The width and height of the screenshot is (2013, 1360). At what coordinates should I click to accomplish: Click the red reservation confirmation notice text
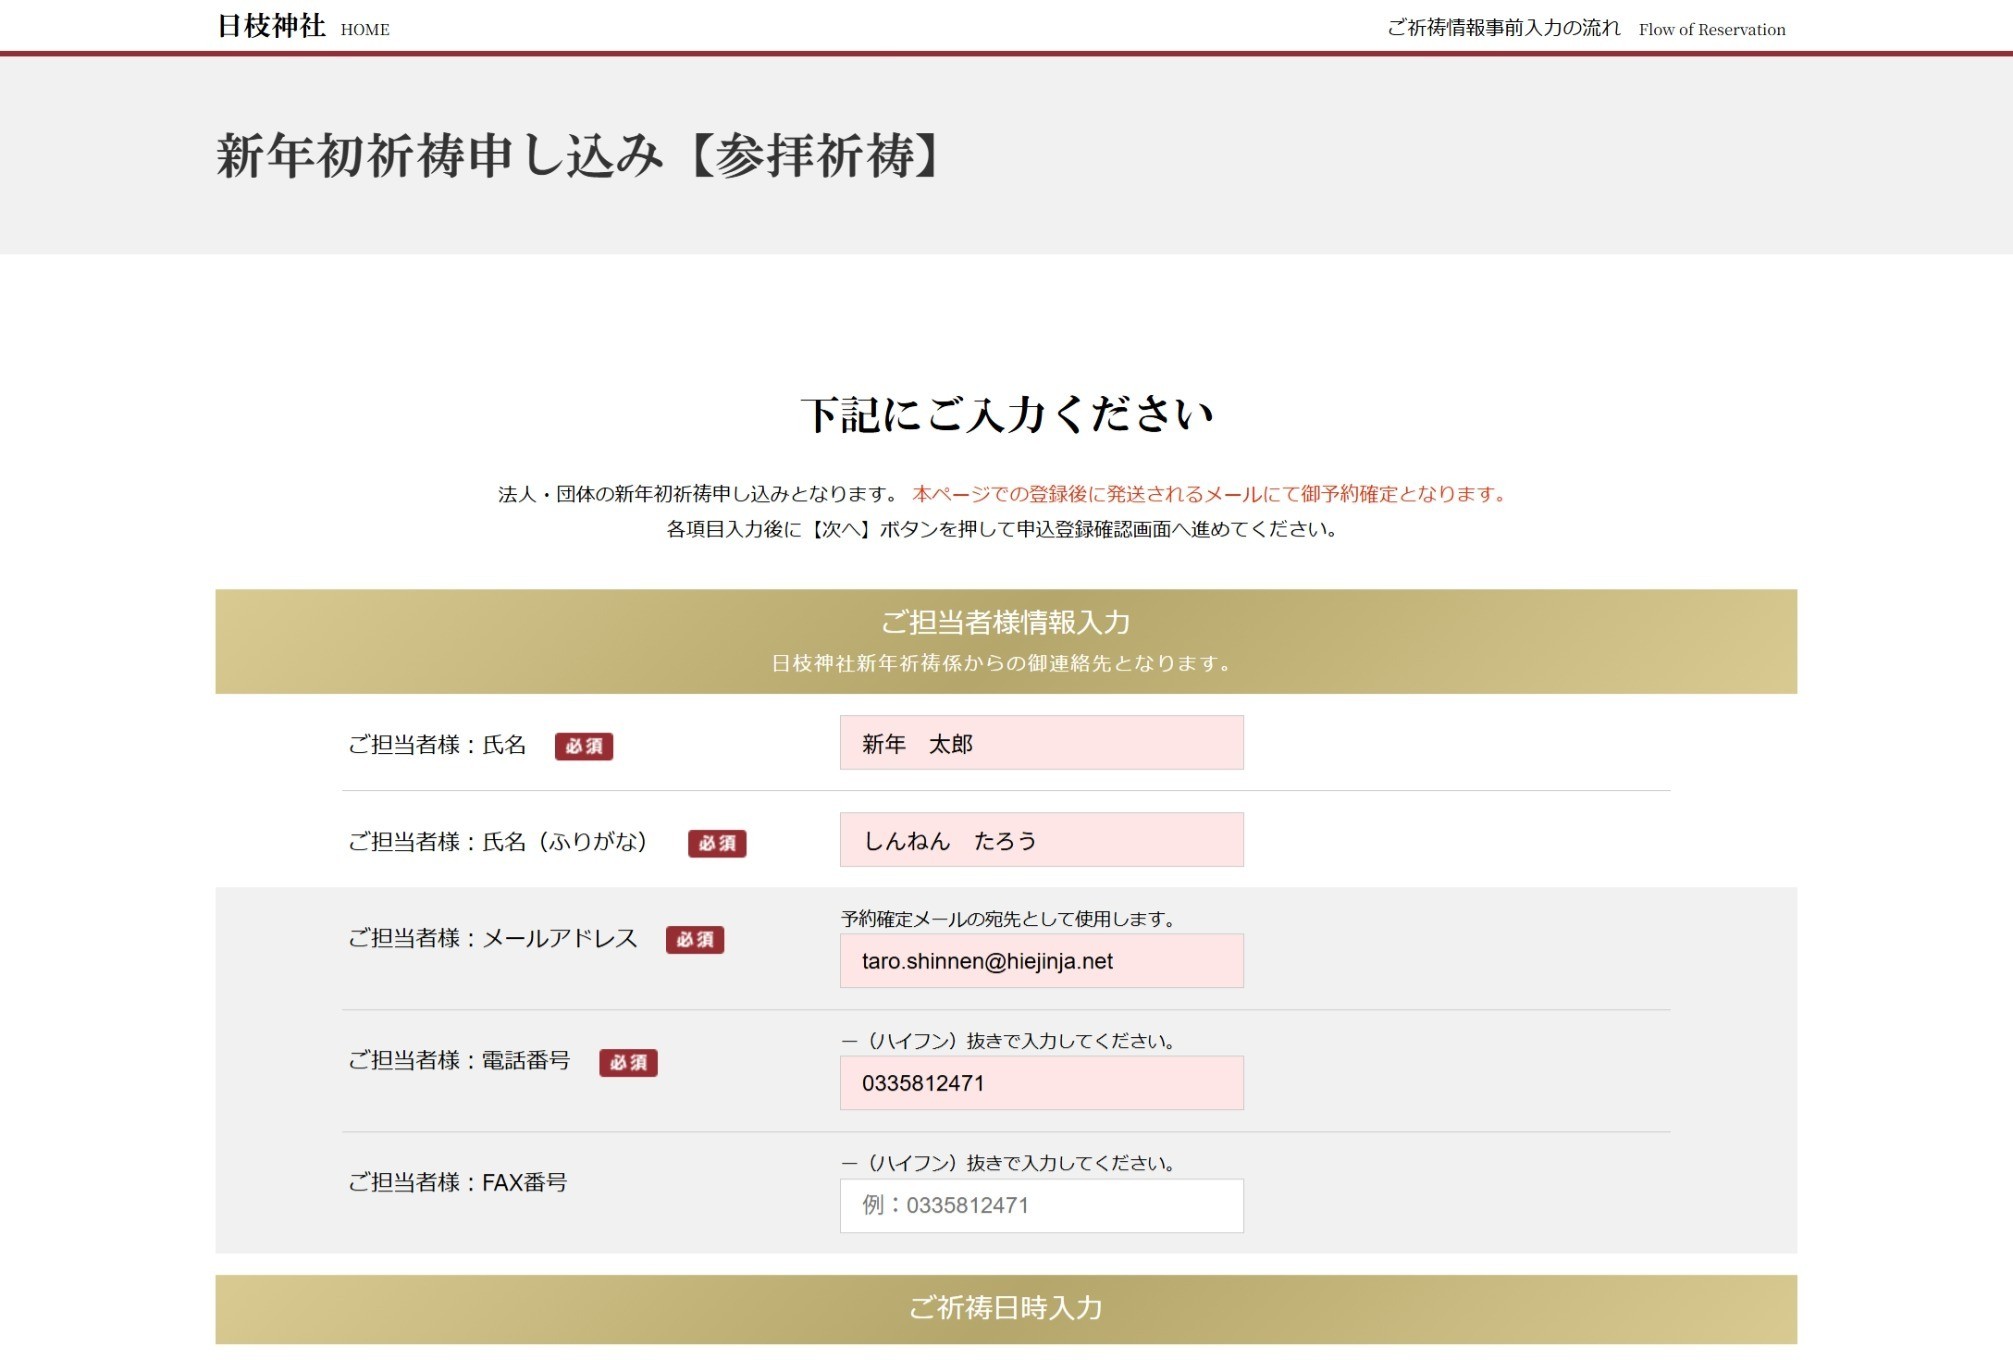tap(1209, 494)
